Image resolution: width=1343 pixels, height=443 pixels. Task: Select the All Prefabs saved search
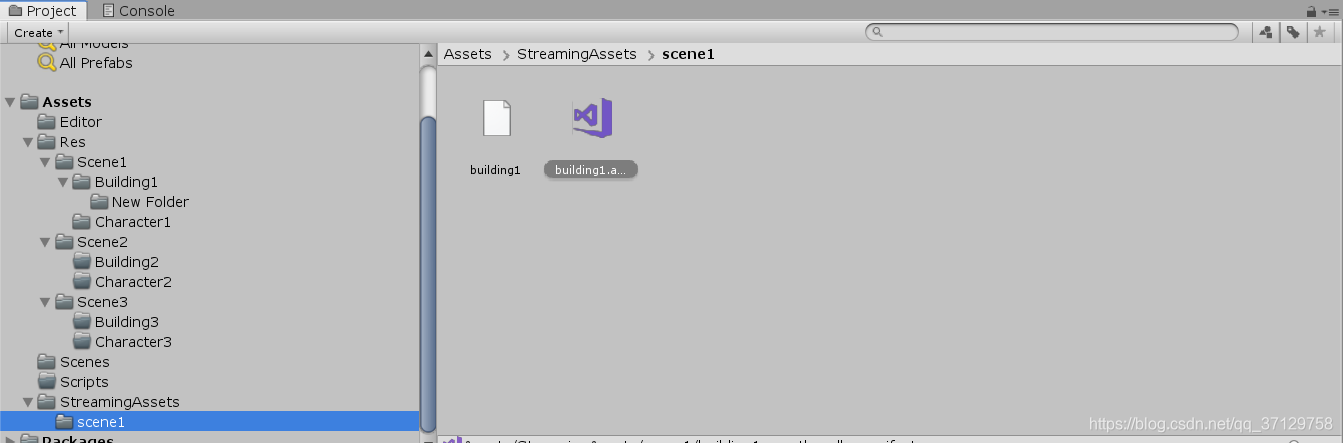pos(95,62)
